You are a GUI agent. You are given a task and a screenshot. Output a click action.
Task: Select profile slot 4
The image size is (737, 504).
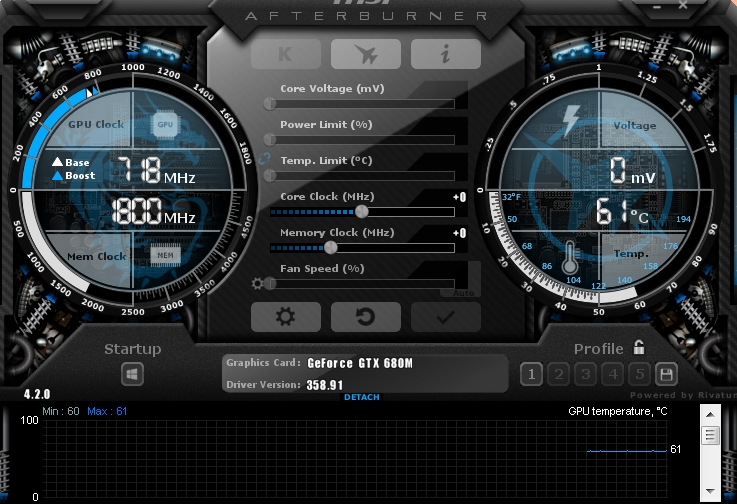point(613,374)
